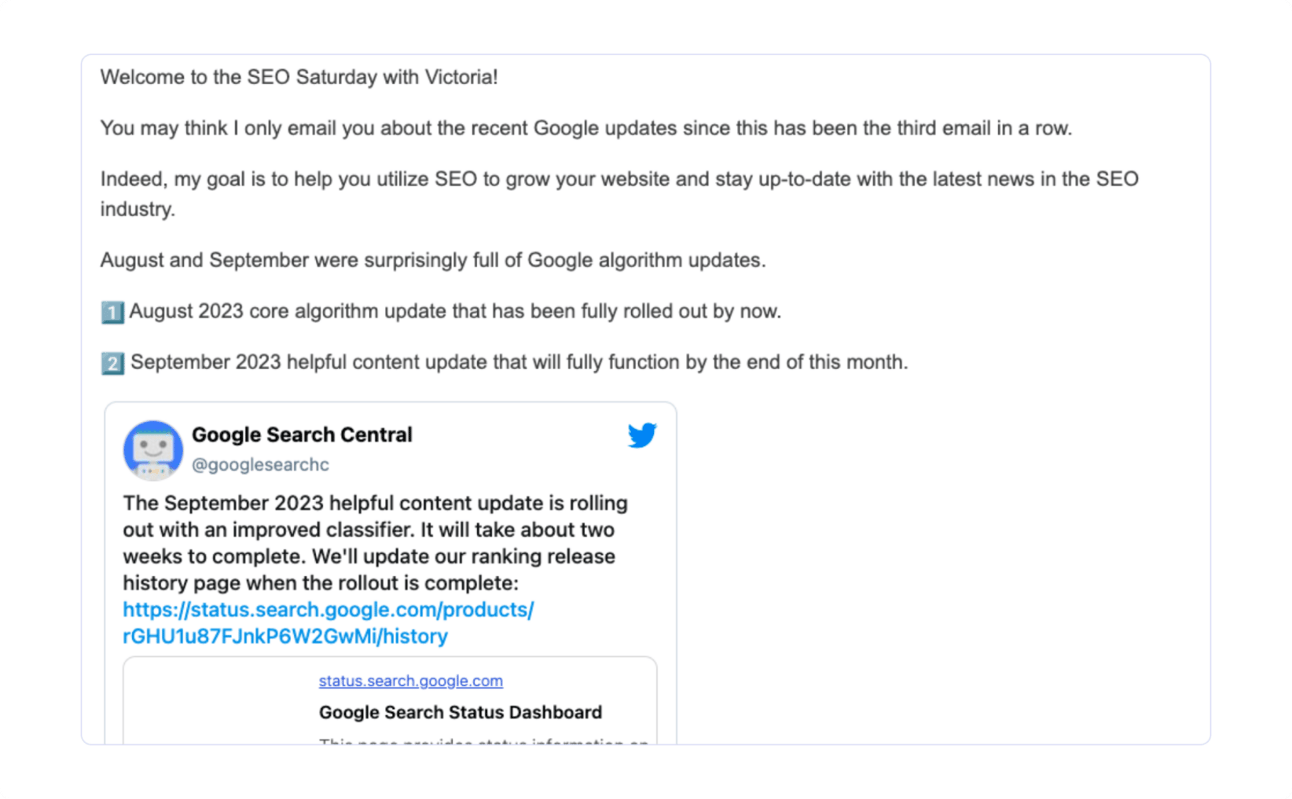Click the Welcome to SEO Saturday greeting line
Viewport: 1292px width, 799px height.
click(x=299, y=77)
